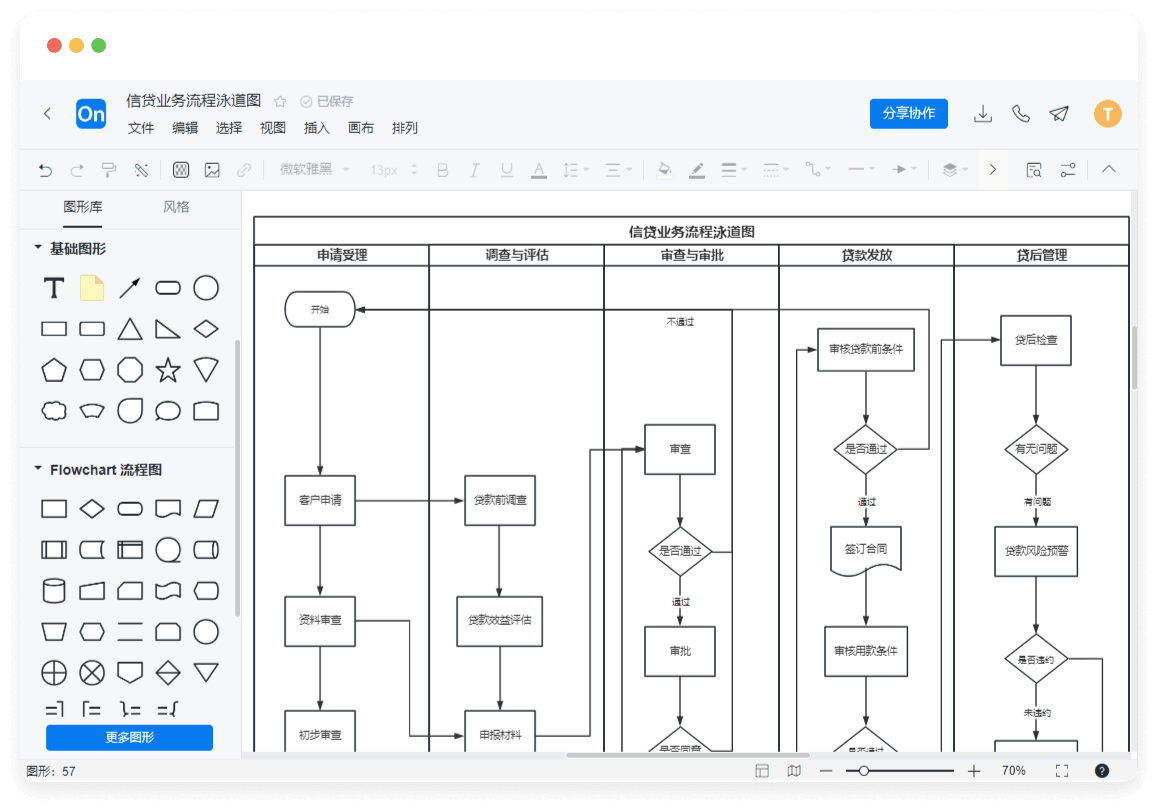Click the 分享协作 button
The width and height of the screenshot is (1158, 810).
pyautogui.click(x=908, y=114)
